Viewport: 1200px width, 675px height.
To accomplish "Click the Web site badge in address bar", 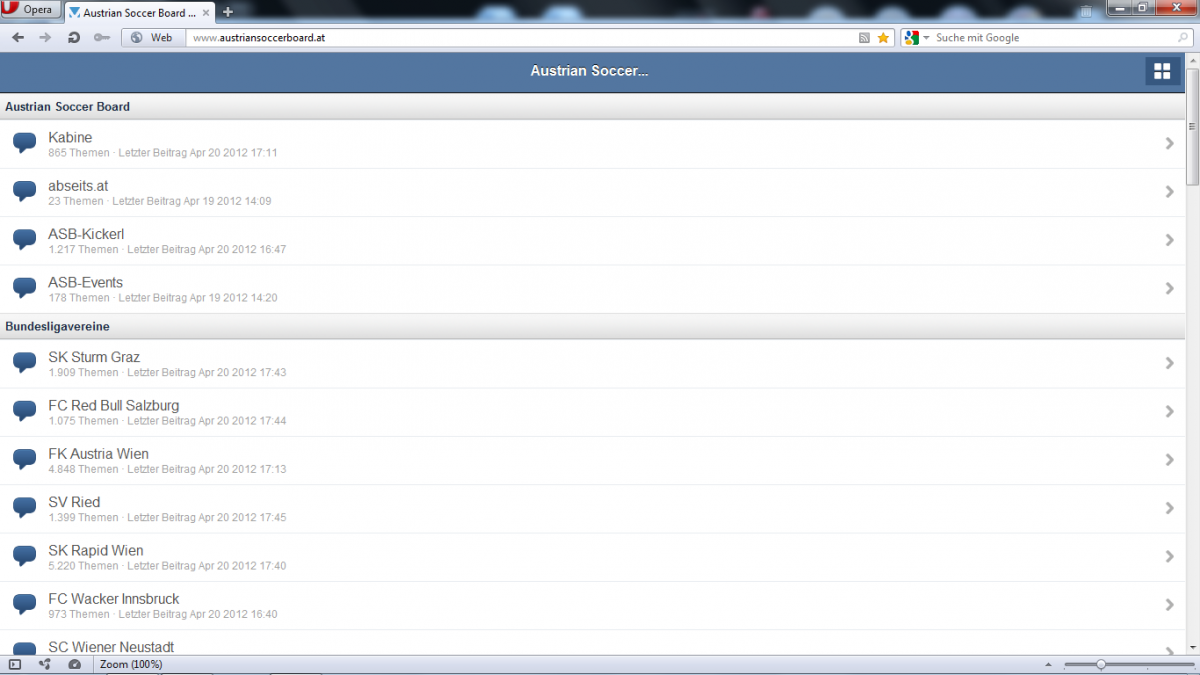I will pyautogui.click(x=153, y=38).
